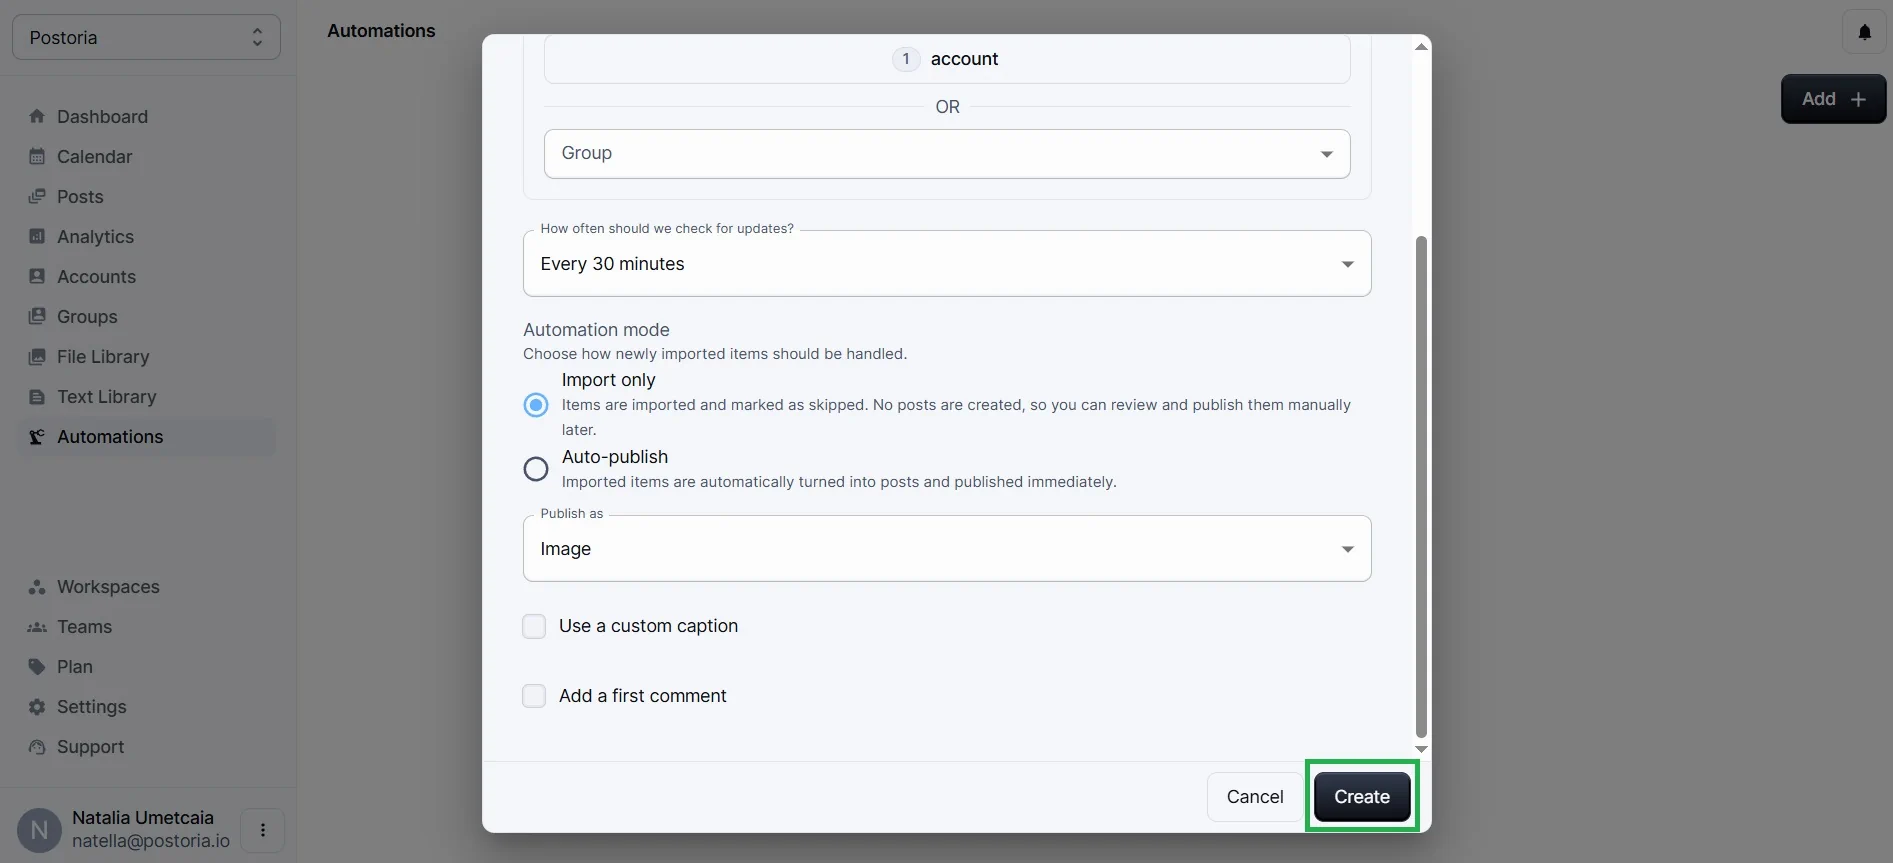This screenshot has width=1893, height=863.
Task: Click the Automations icon in sidebar
Action: point(37,436)
